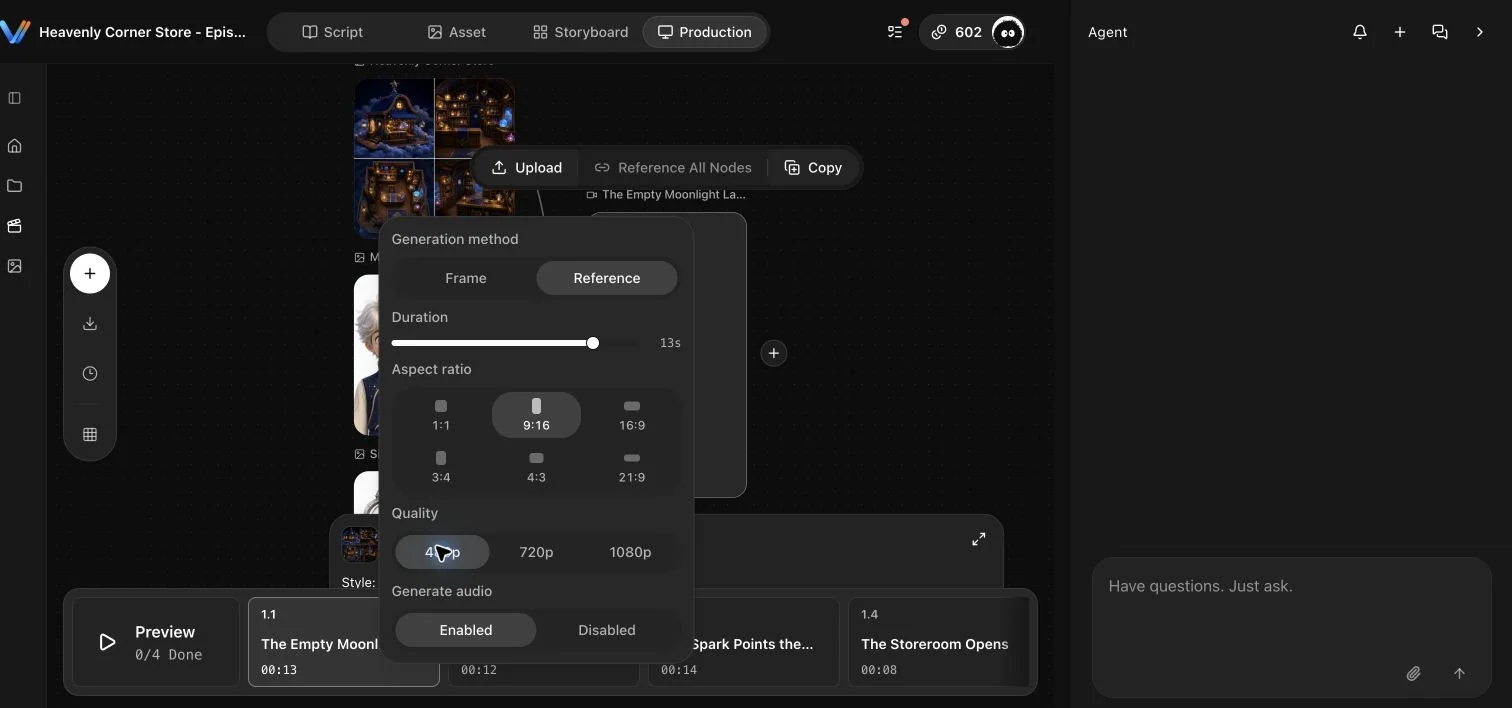Click the plus button beside the video node
Image resolution: width=1512 pixels, height=708 pixels.
click(x=773, y=353)
